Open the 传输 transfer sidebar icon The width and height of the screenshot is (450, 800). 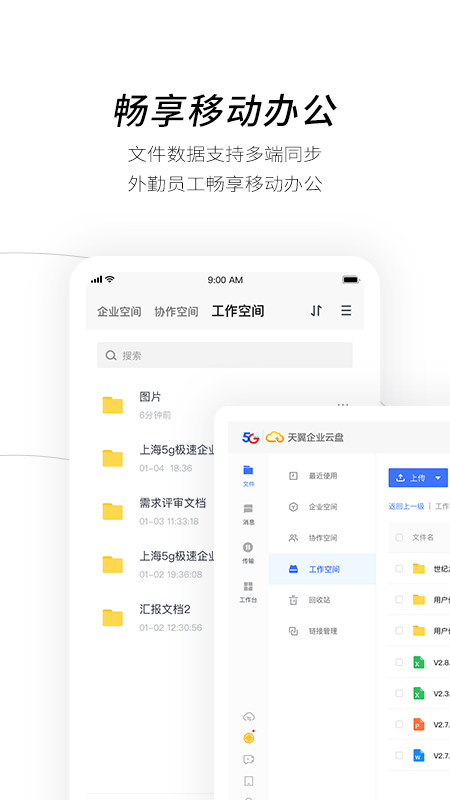tap(248, 553)
